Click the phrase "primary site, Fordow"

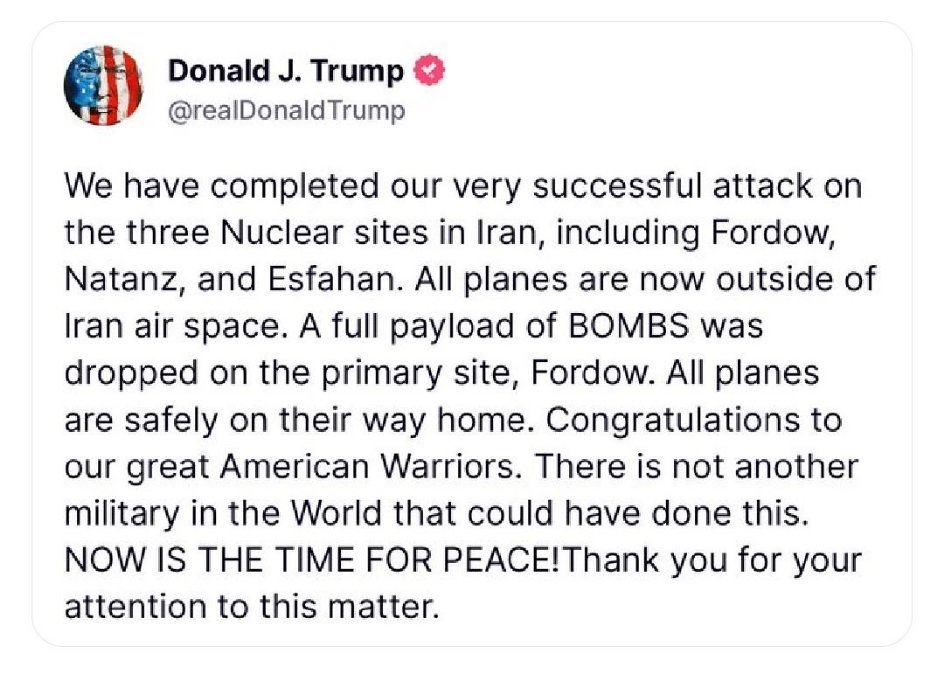pos(433,373)
